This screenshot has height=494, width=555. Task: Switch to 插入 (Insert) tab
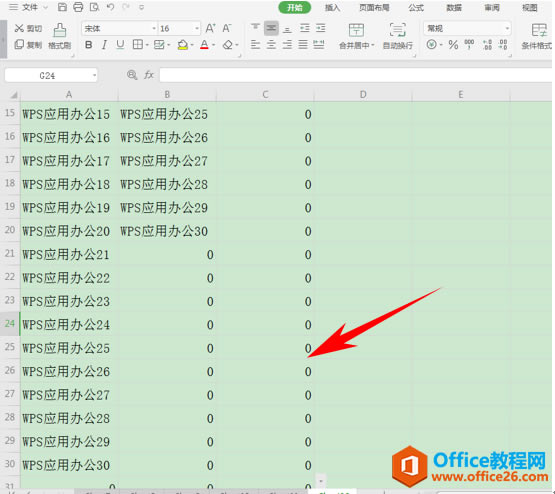[332, 7]
